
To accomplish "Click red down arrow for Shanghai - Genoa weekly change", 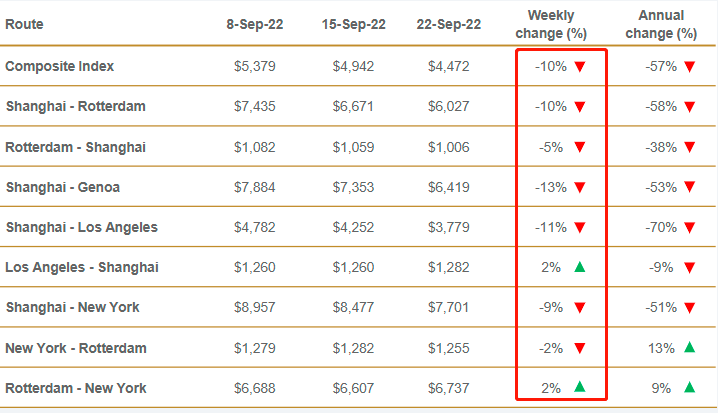I will 579,187.
